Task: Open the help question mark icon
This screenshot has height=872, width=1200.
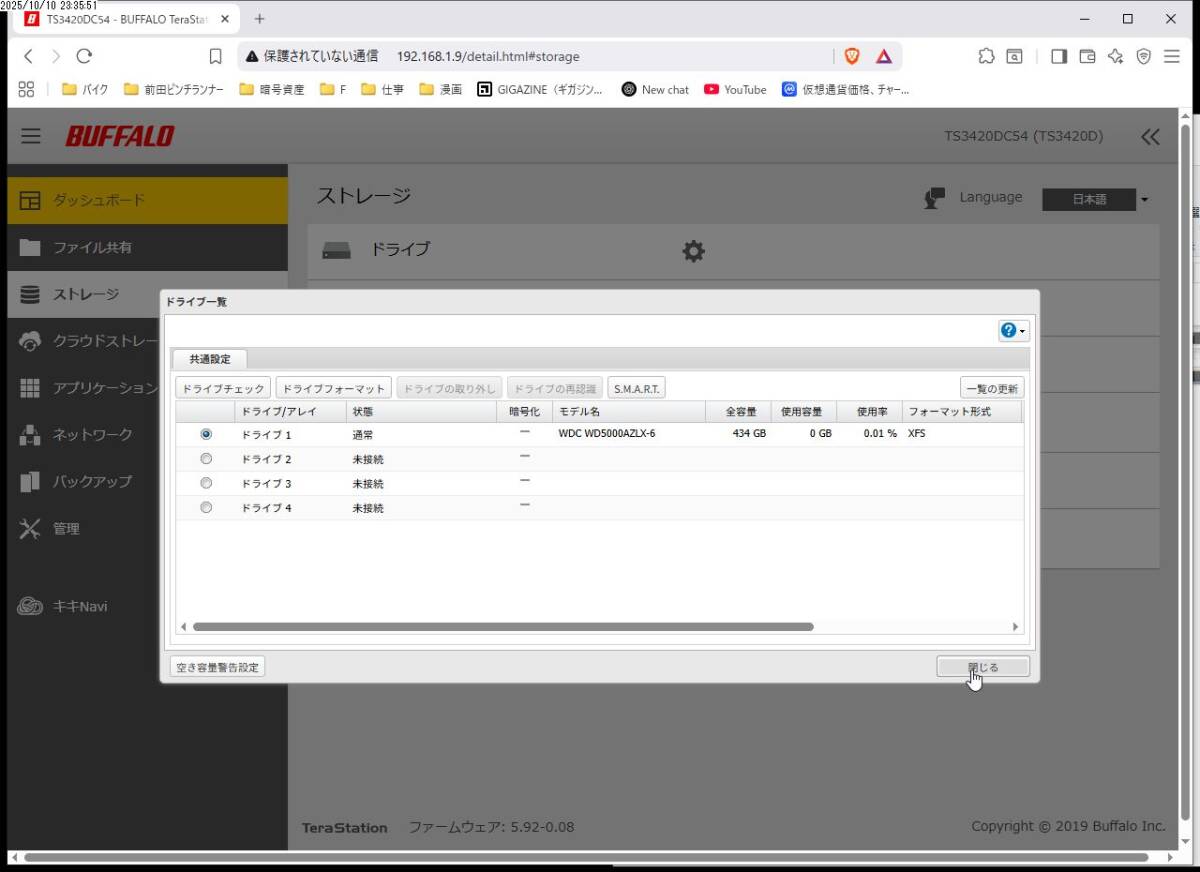Action: pyautogui.click(x=1008, y=331)
